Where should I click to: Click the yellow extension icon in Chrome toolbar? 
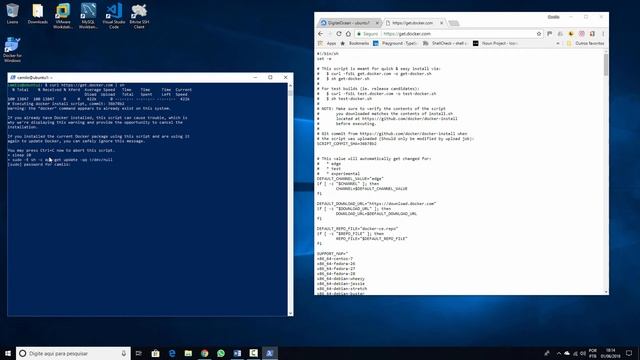click(571, 33)
